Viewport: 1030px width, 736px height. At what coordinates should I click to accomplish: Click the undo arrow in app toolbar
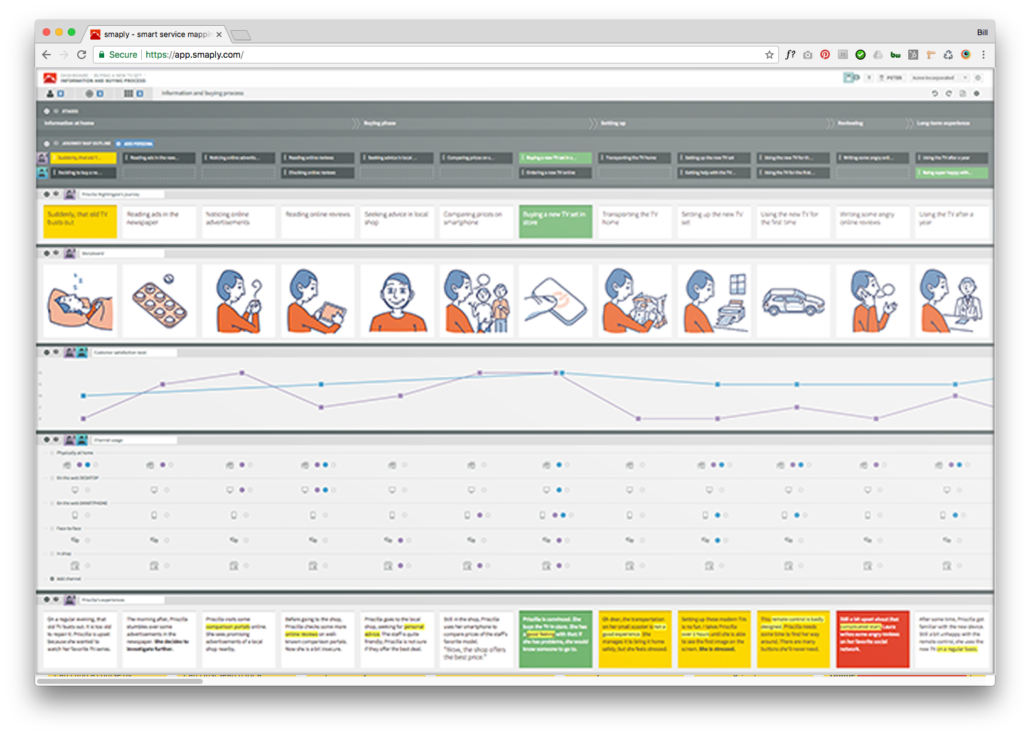click(x=935, y=94)
